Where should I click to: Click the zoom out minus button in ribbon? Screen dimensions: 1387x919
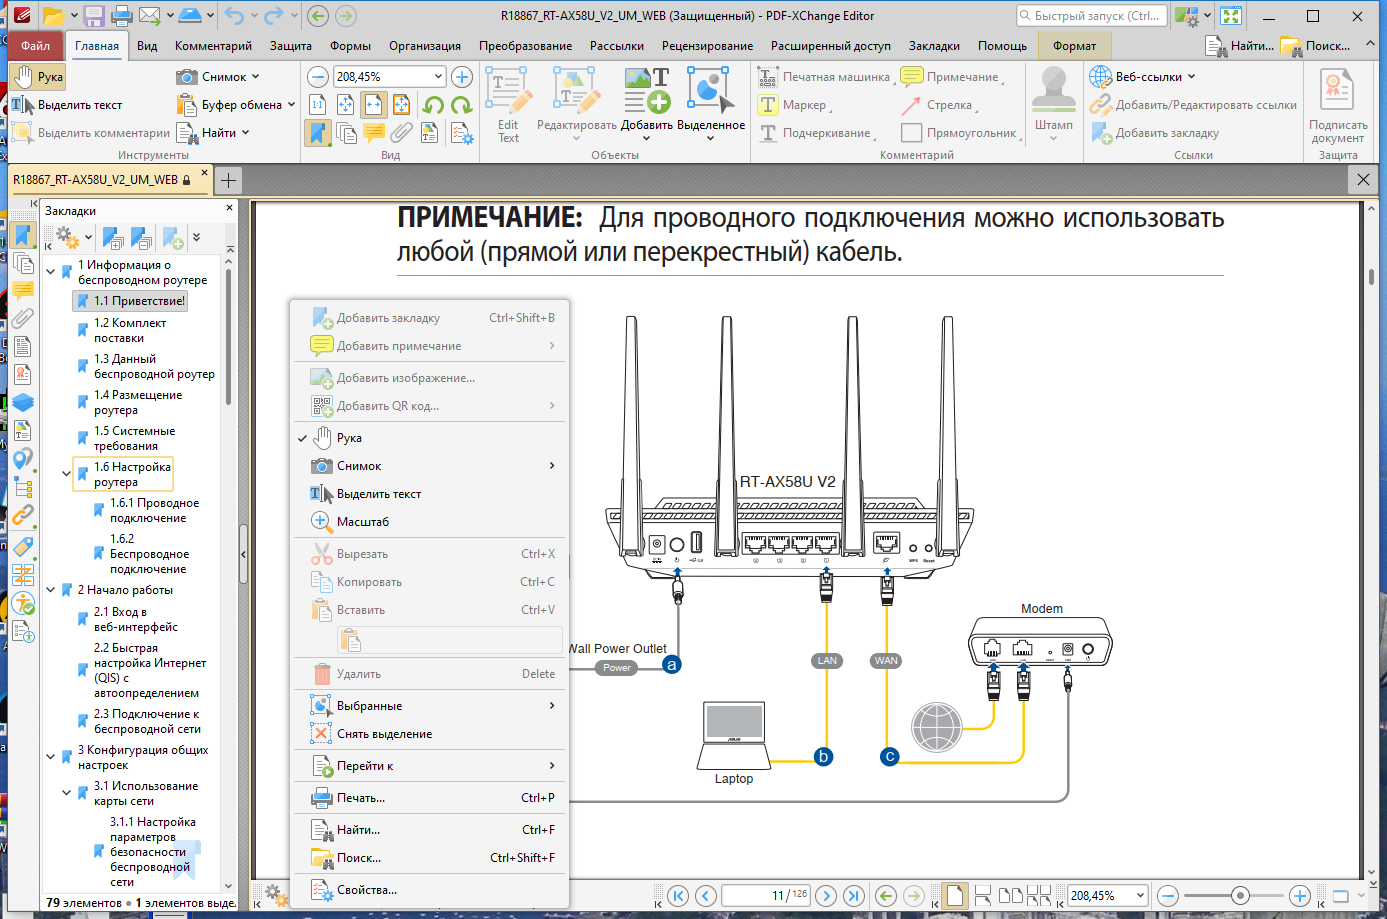(x=317, y=77)
